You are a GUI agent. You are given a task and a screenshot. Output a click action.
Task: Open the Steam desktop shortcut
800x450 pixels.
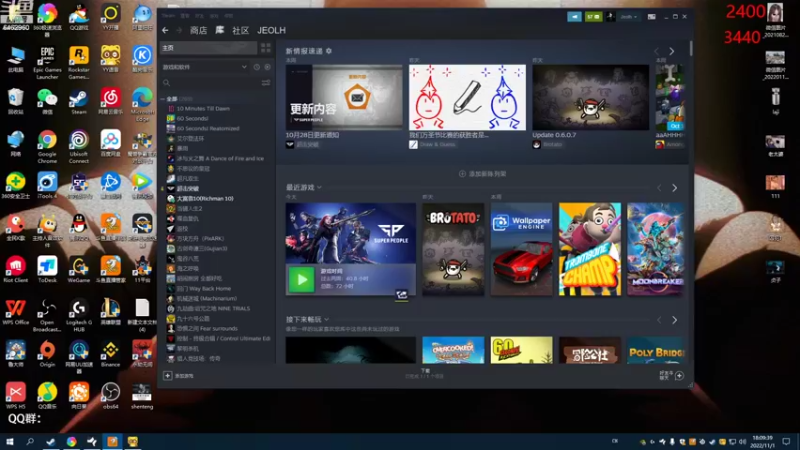(x=79, y=101)
